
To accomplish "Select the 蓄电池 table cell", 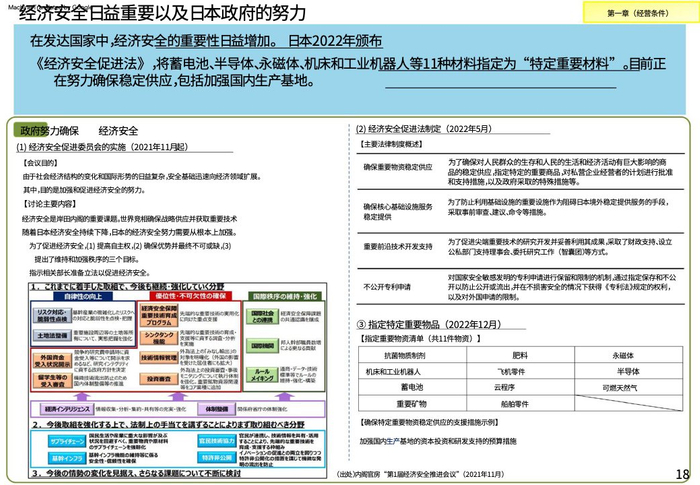I will pyautogui.click(x=412, y=387).
